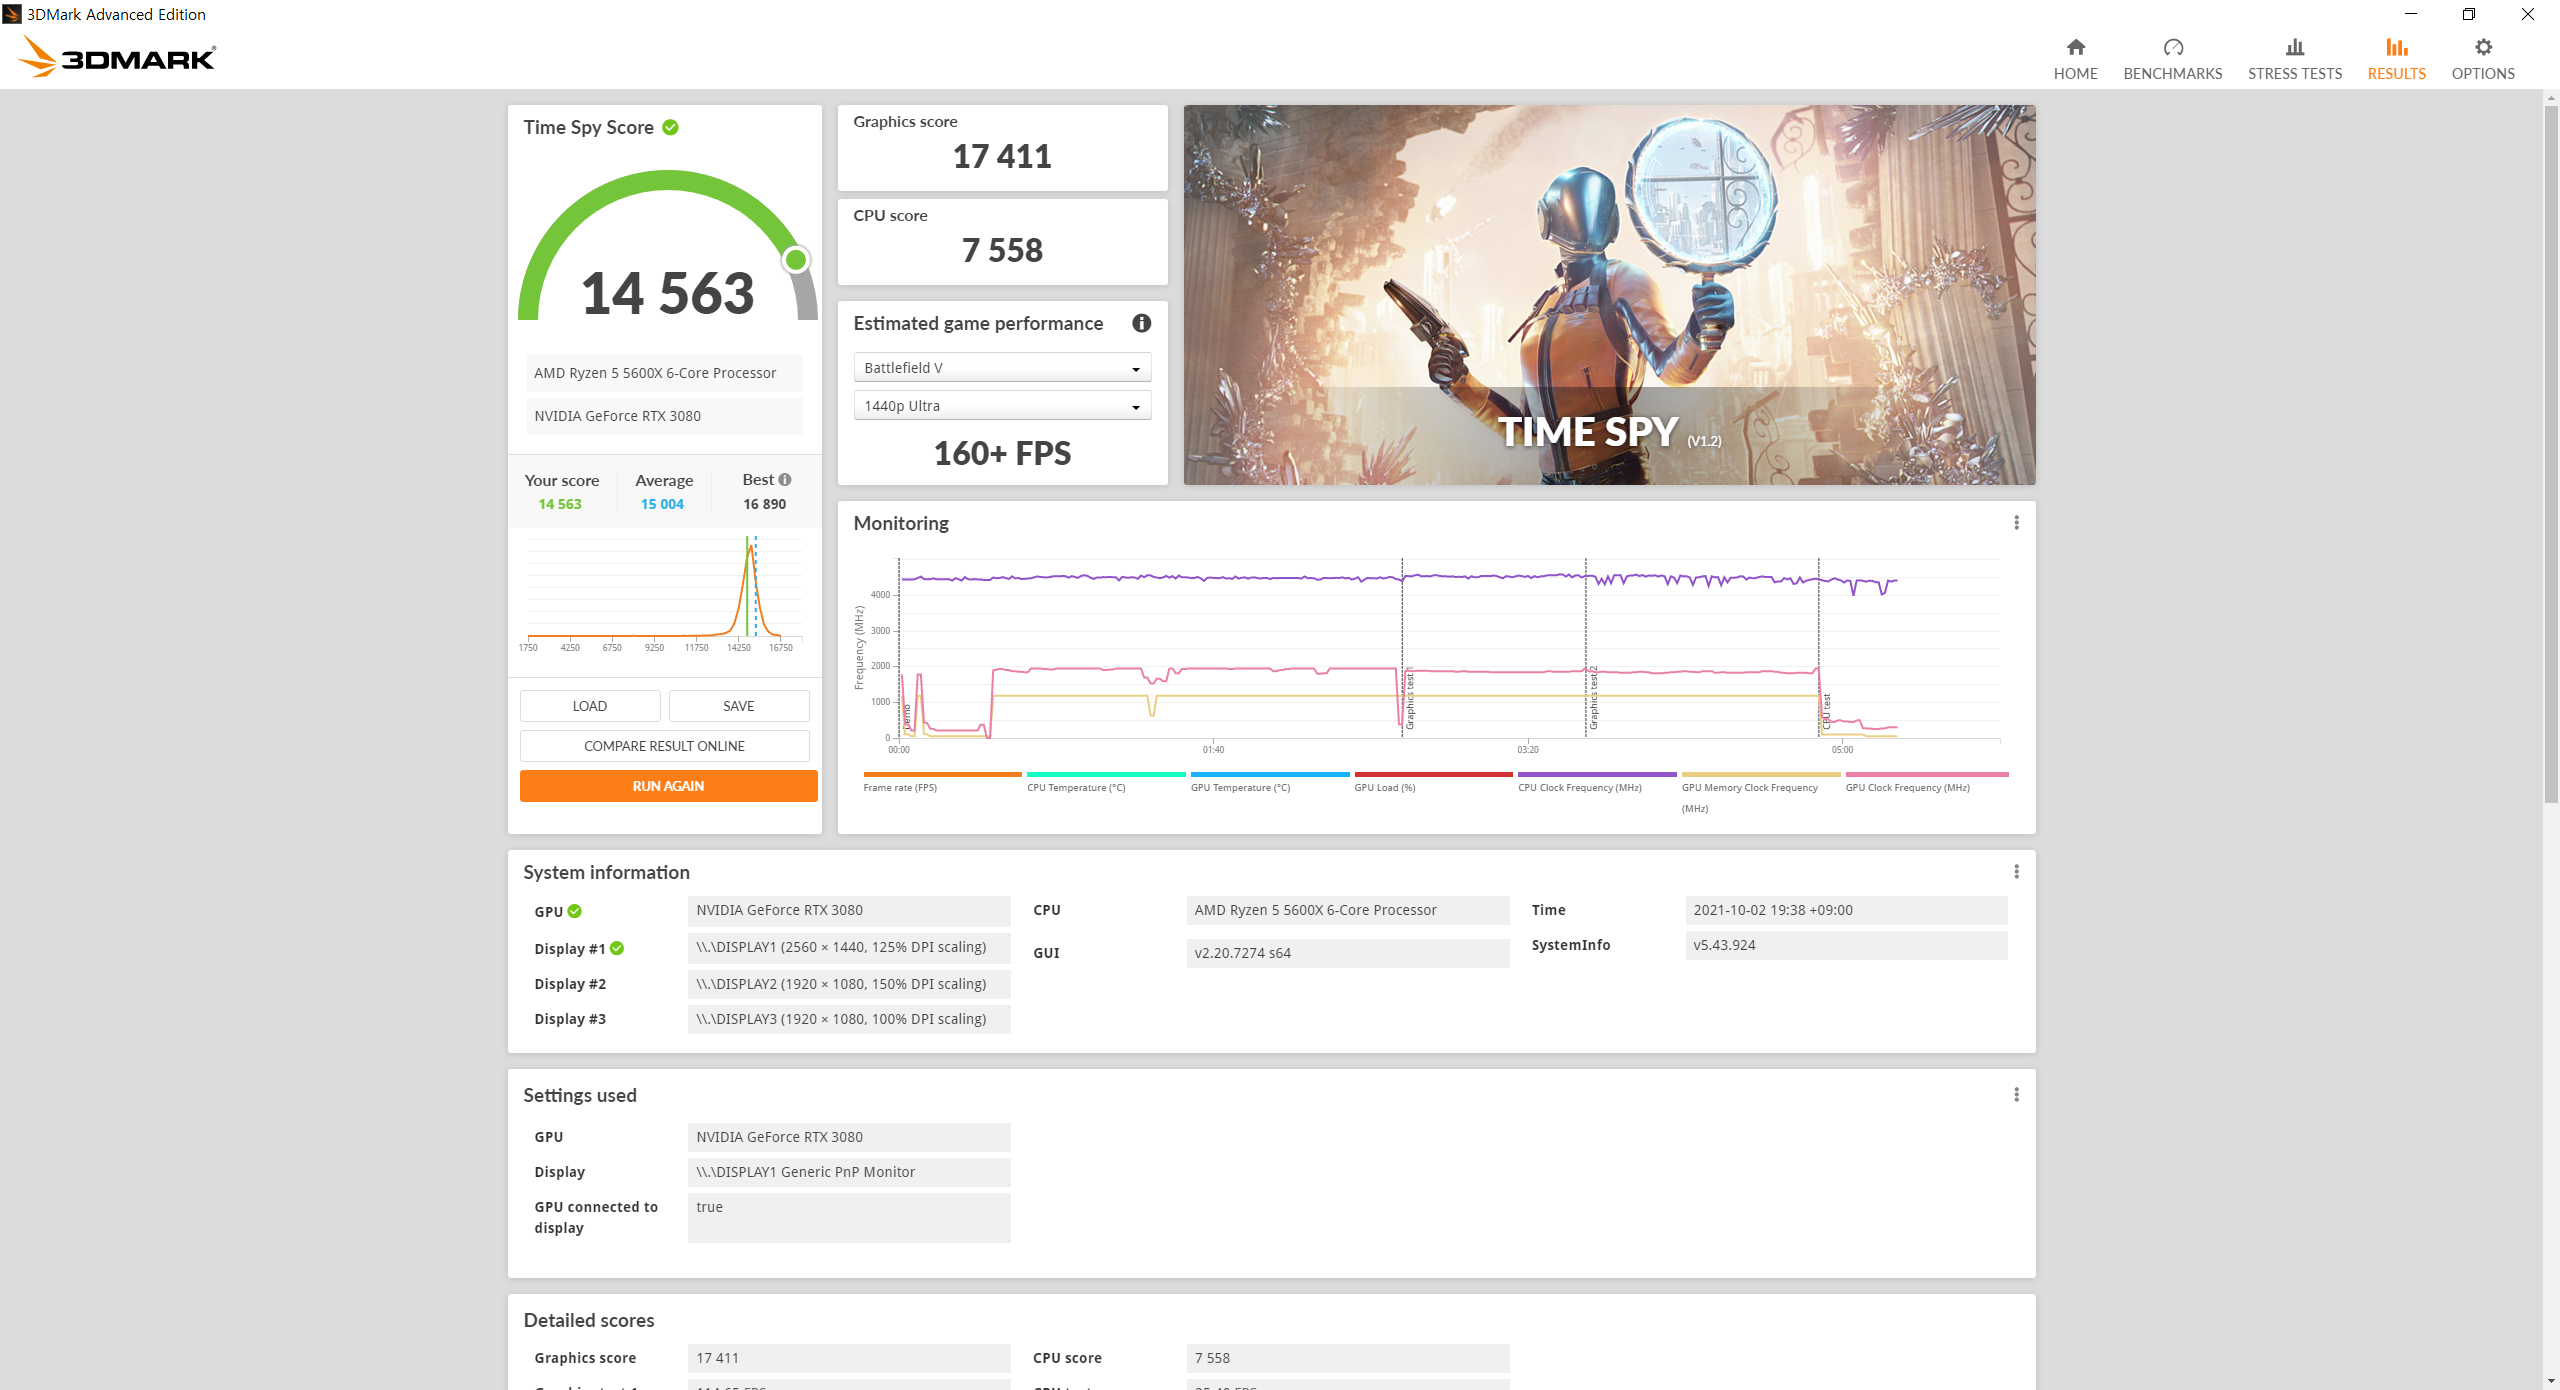This screenshot has width=2560, height=1390.
Task: Toggle GPU Load (%) legend series
Action: (1384, 788)
